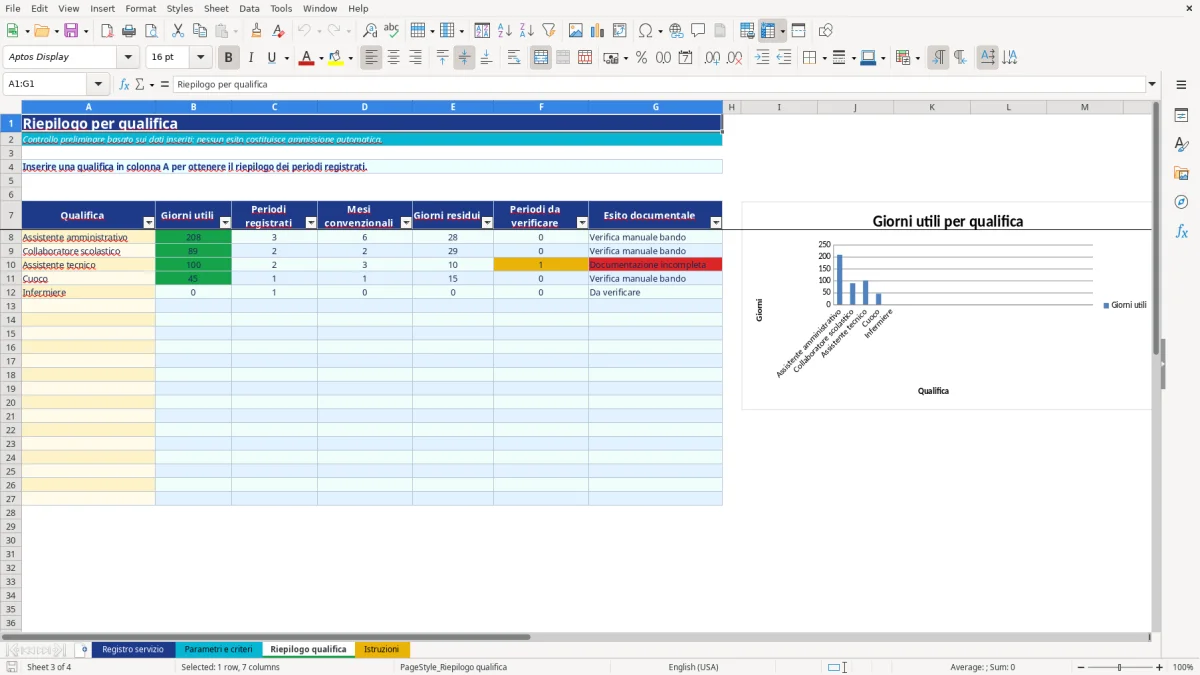This screenshot has height=675, width=1200.
Task: Apply yellow background highlighting color
Action: (335, 58)
